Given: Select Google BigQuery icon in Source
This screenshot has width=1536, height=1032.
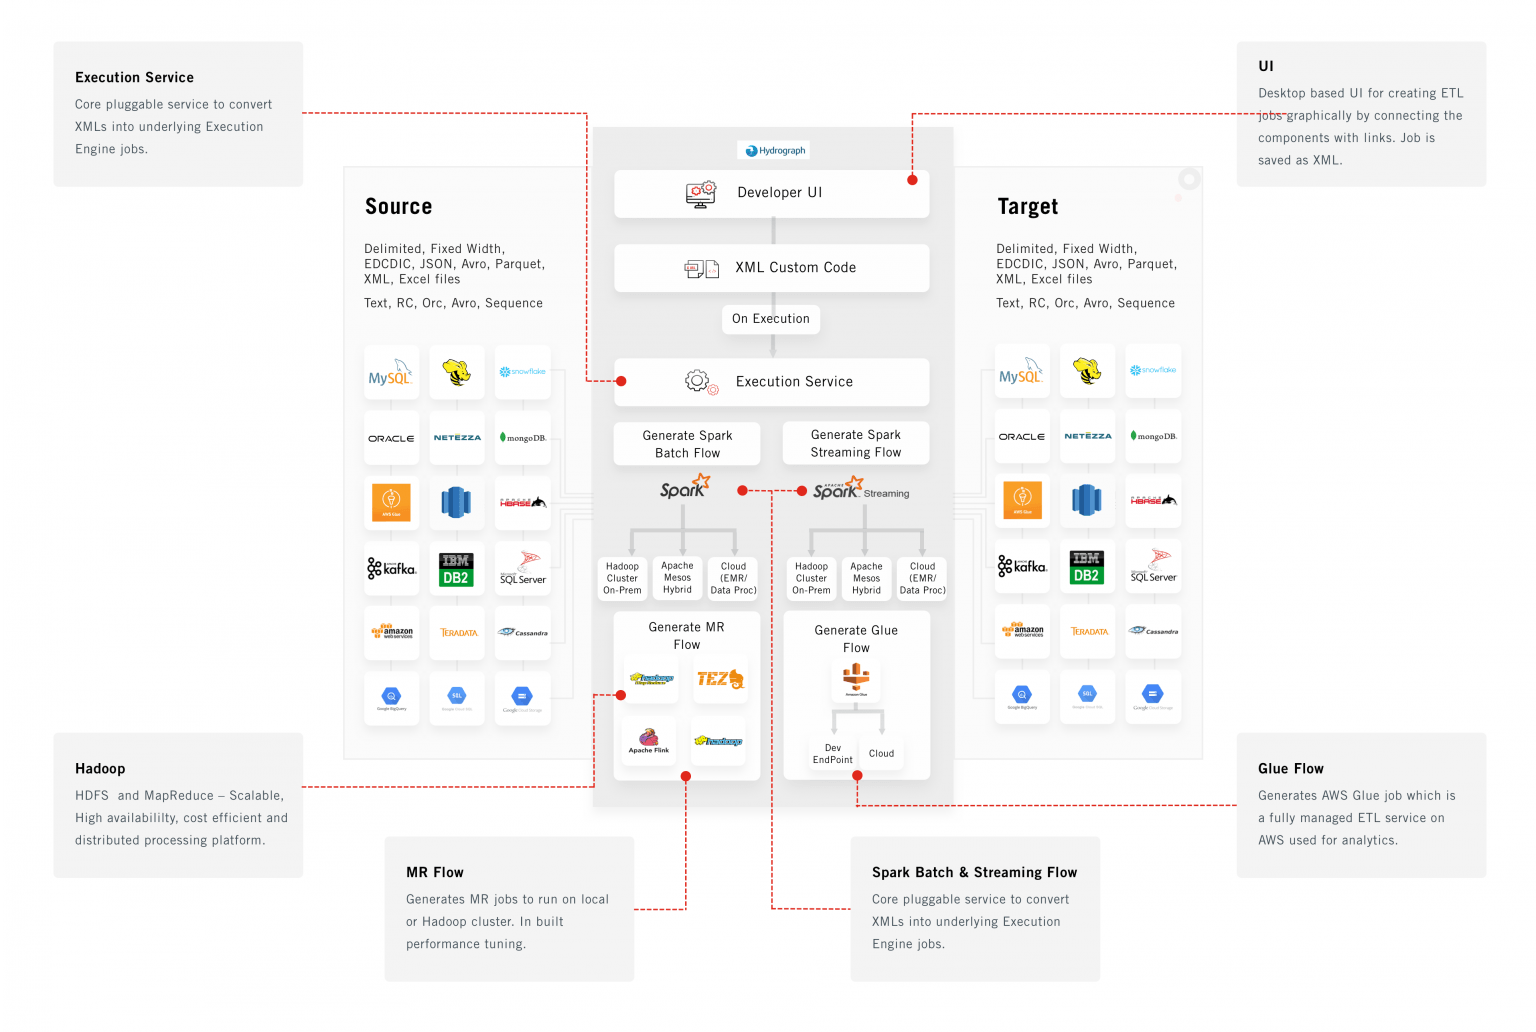Looking at the screenshot, I should coord(391,698).
